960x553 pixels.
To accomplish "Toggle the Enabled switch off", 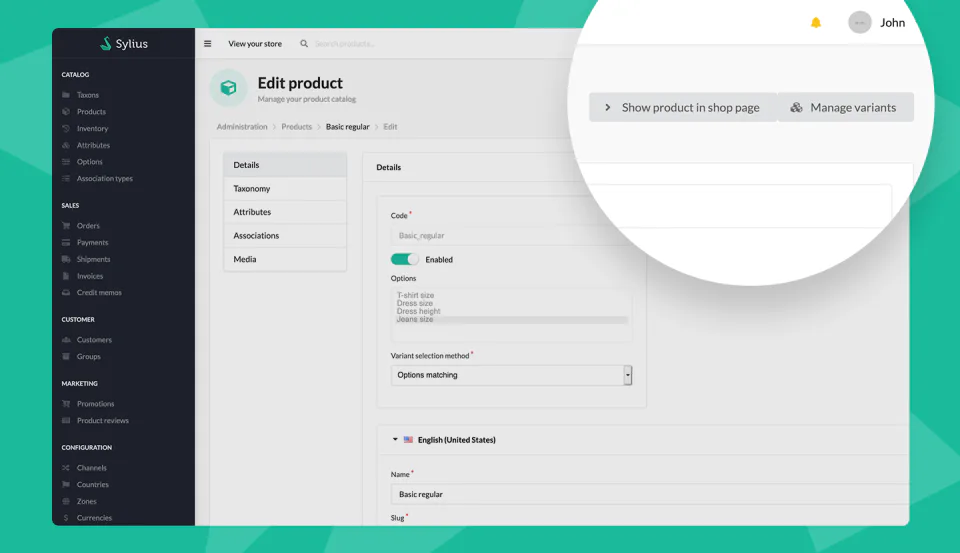I will click(x=405, y=259).
